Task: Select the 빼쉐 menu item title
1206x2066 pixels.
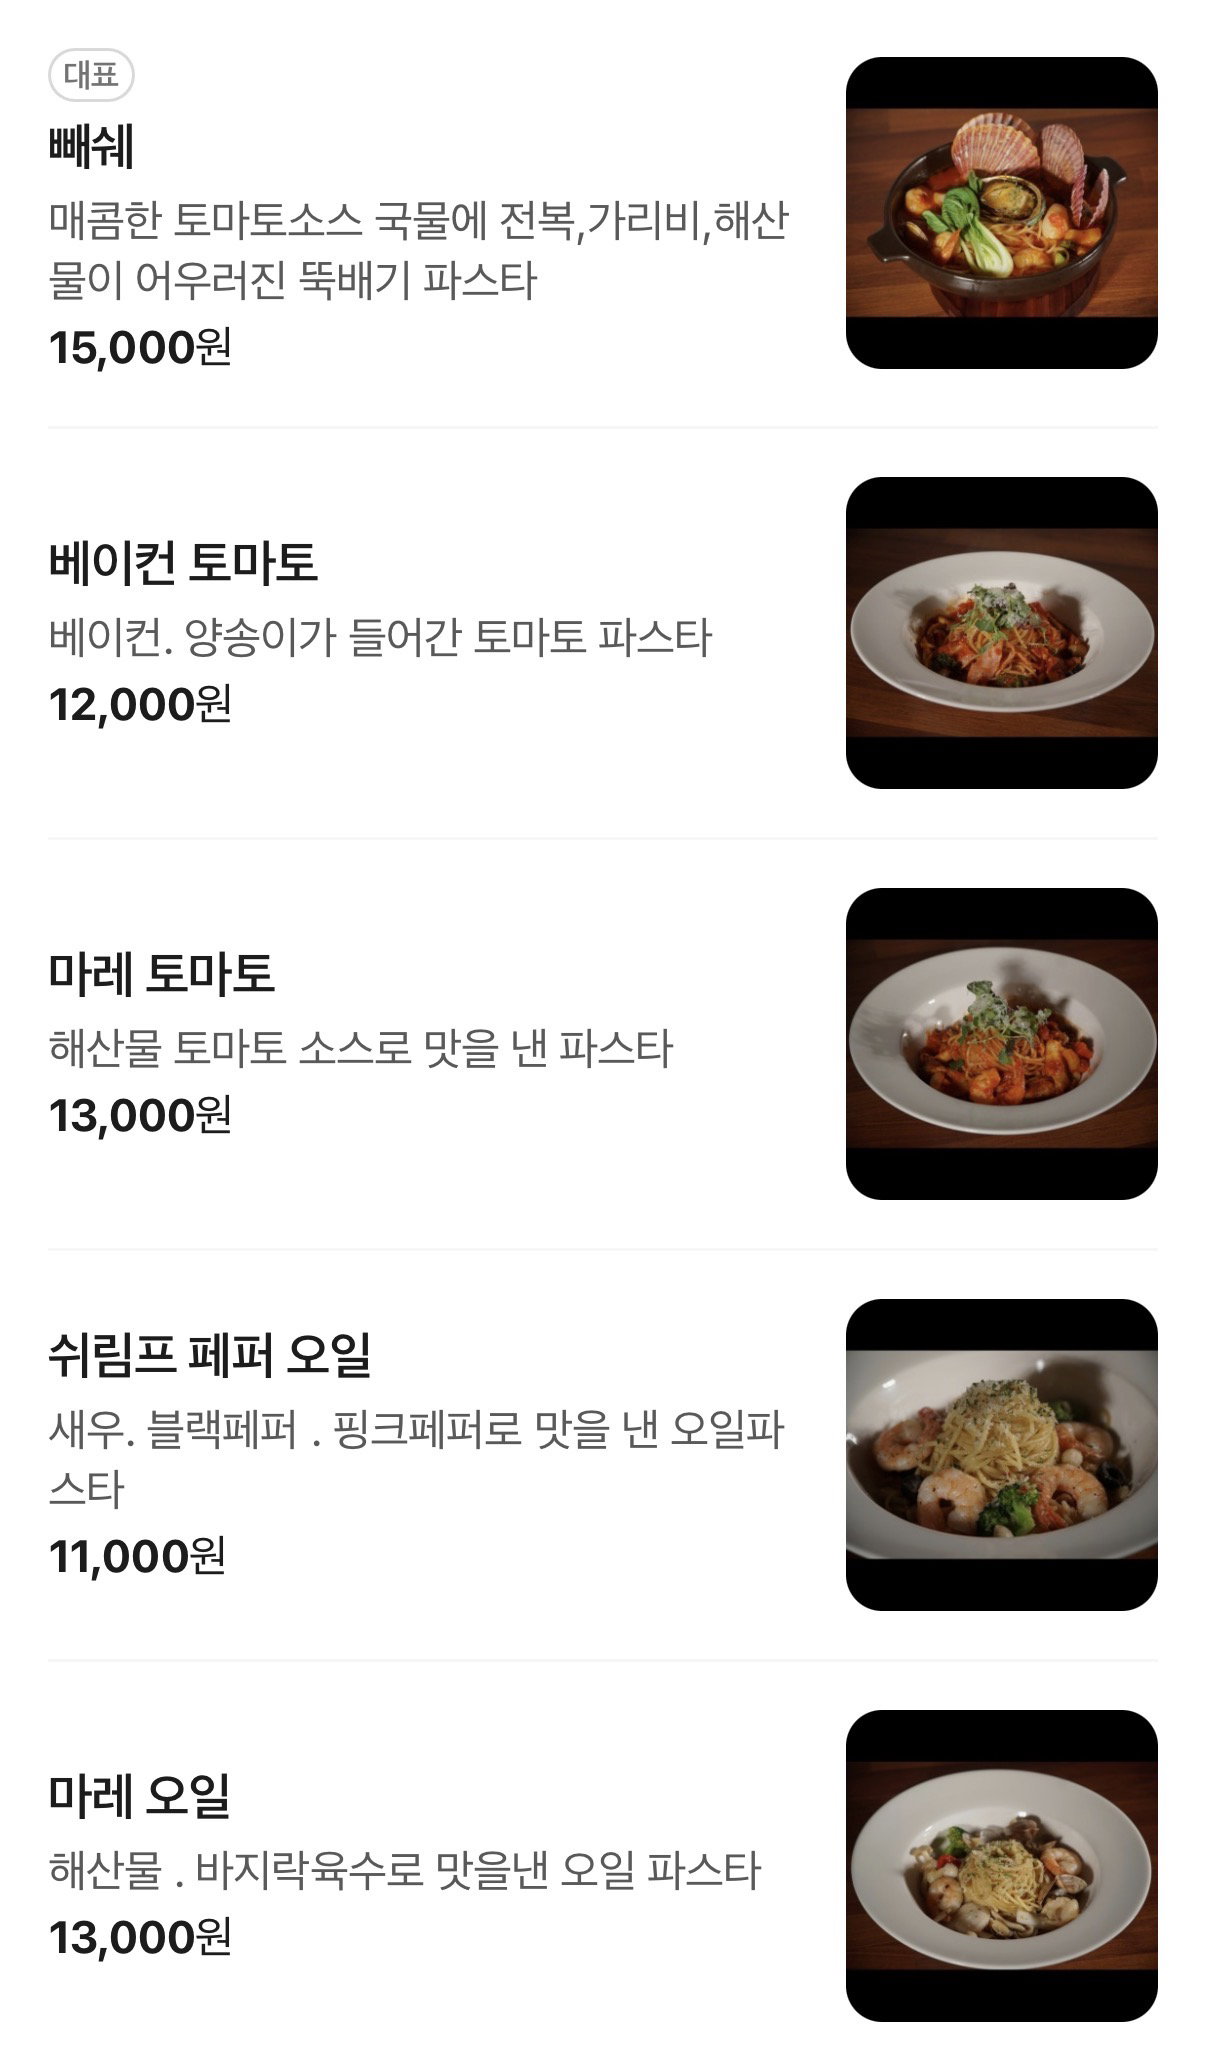Action: pyautogui.click(x=91, y=146)
